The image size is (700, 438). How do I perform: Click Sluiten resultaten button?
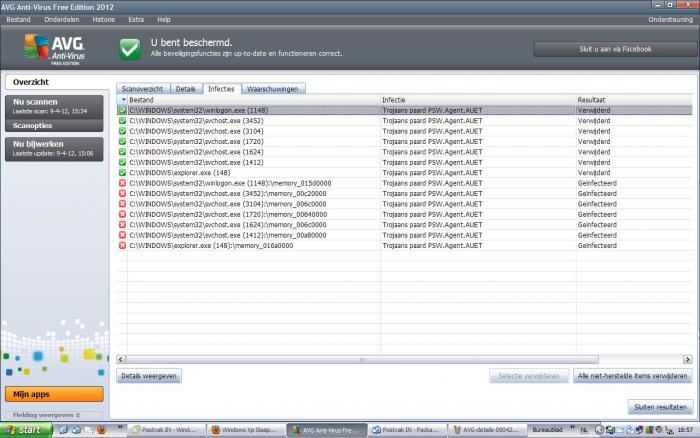coord(661,407)
